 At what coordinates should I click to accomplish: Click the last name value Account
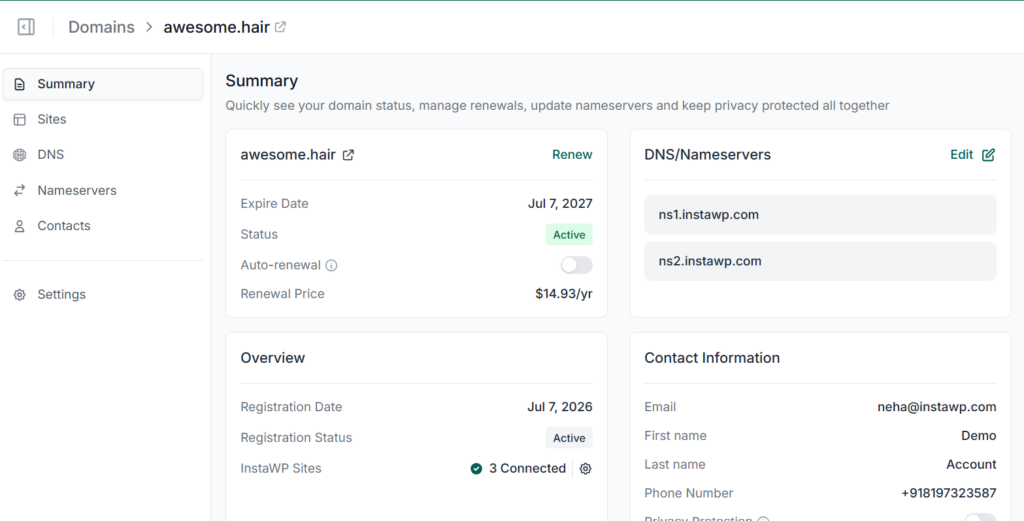[x=971, y=464]
